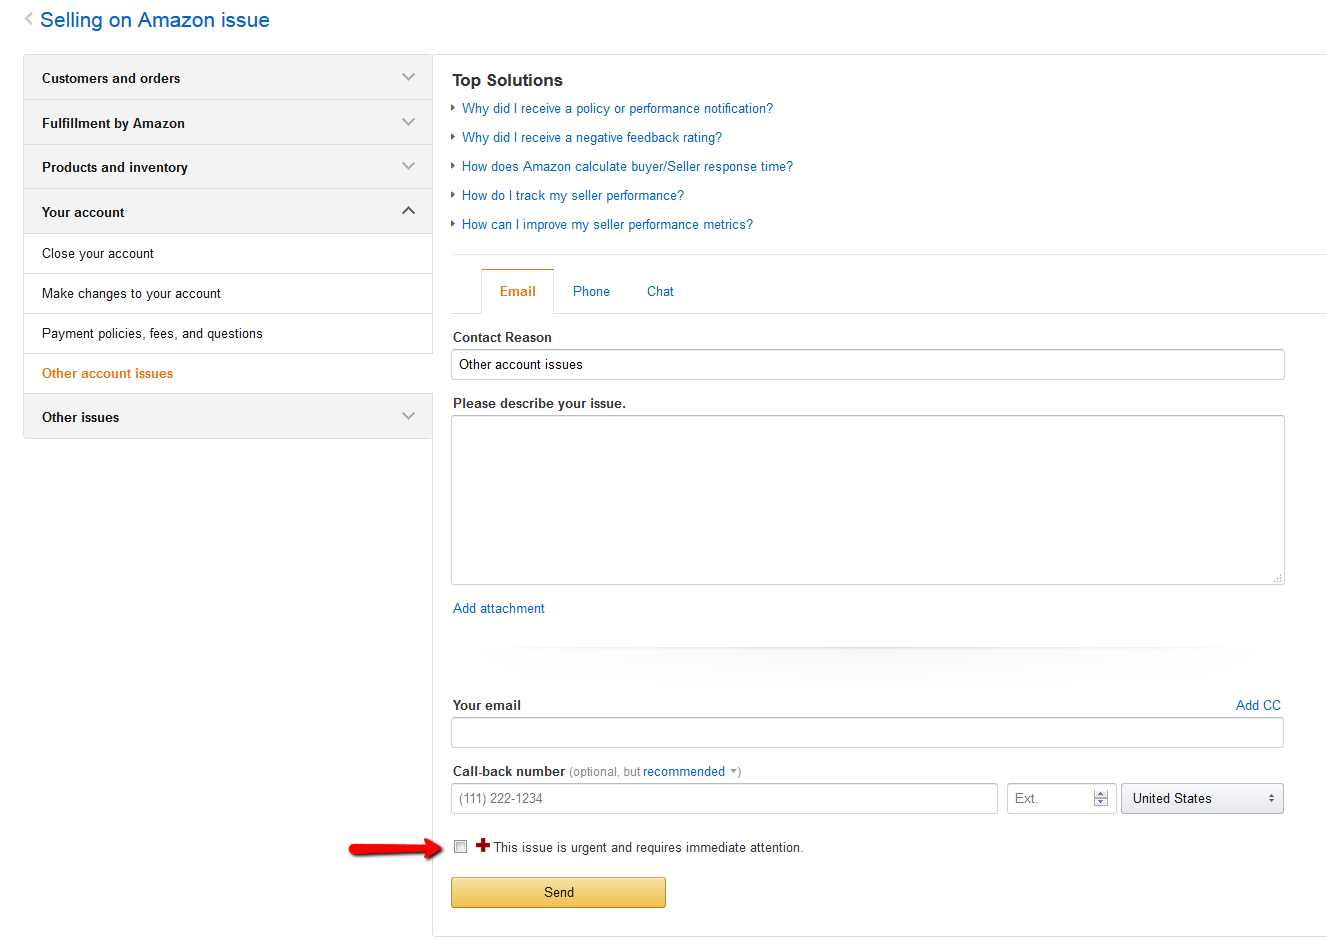Open negative feedback rating solution link
Image resolution: width=1327 pixels, height=940 pixels.
pos(592,138)
